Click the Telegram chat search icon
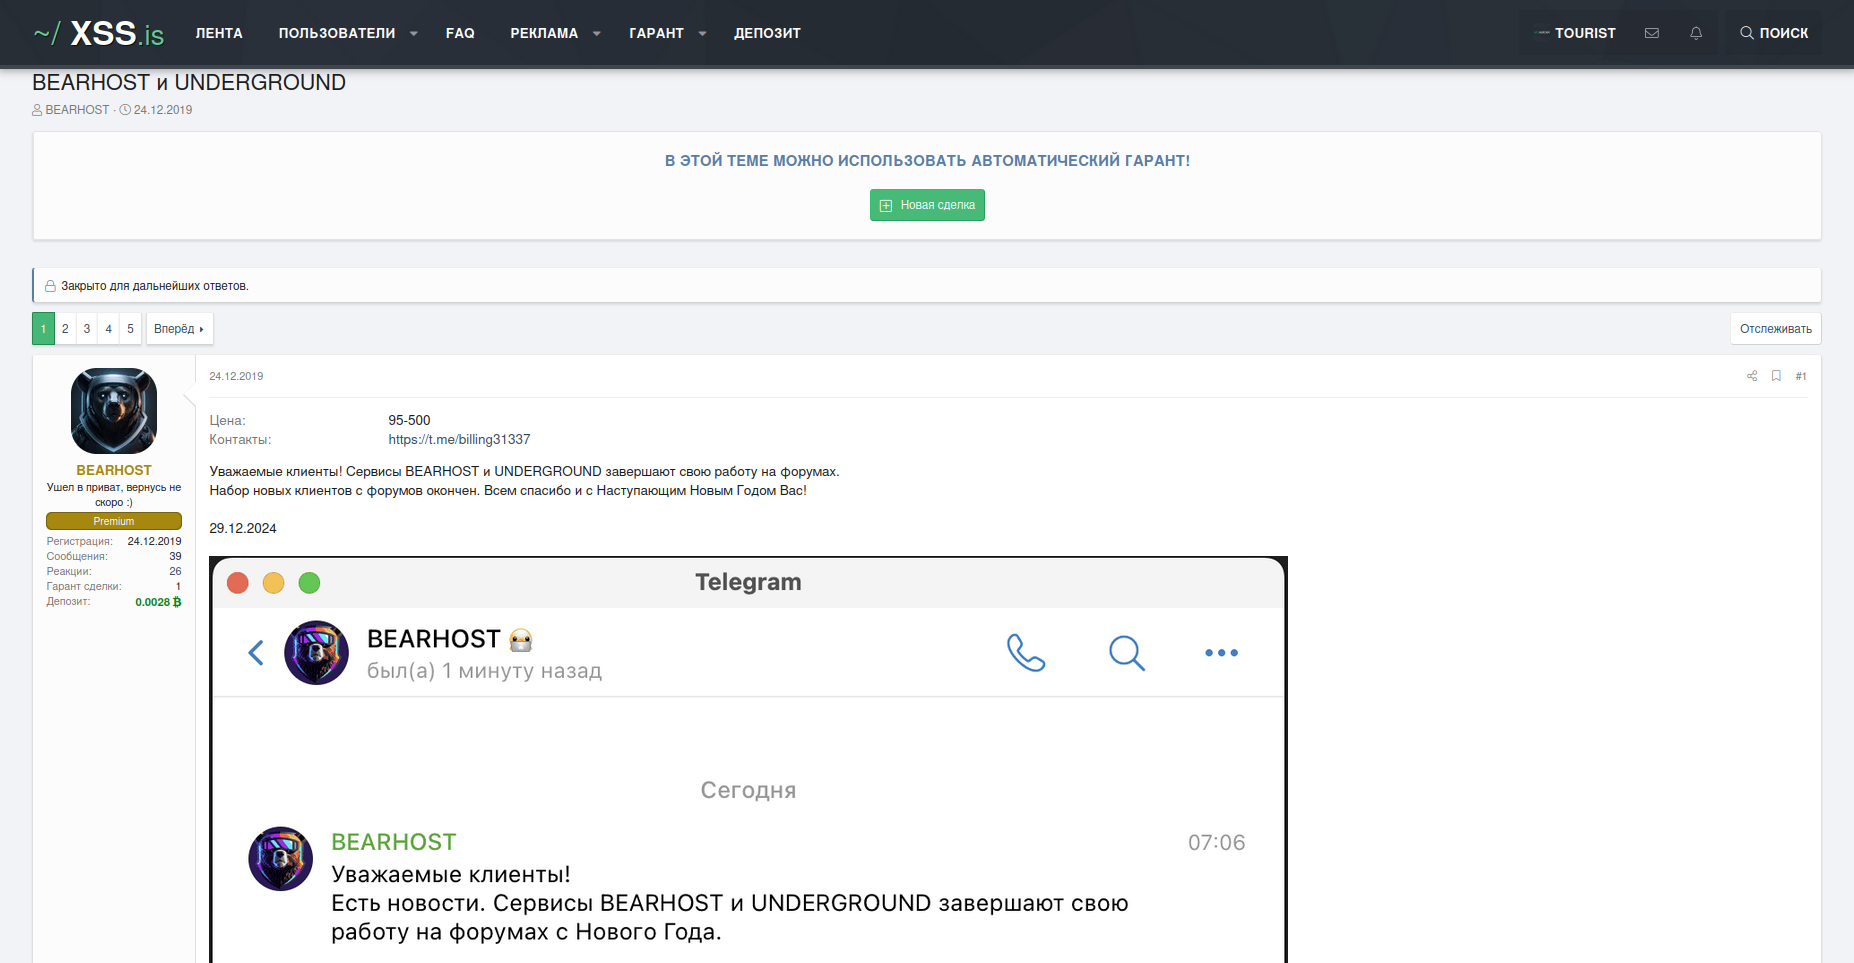 point(1126,653)
